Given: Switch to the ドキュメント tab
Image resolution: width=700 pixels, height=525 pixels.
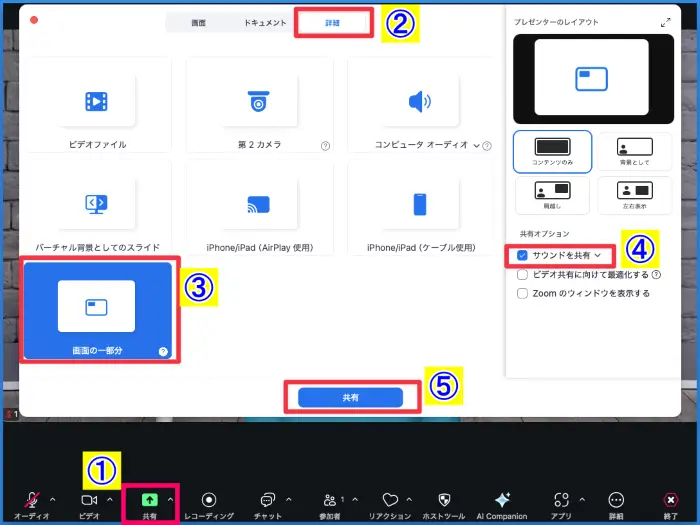Looking at the screenshot, I should pos(262,21).
